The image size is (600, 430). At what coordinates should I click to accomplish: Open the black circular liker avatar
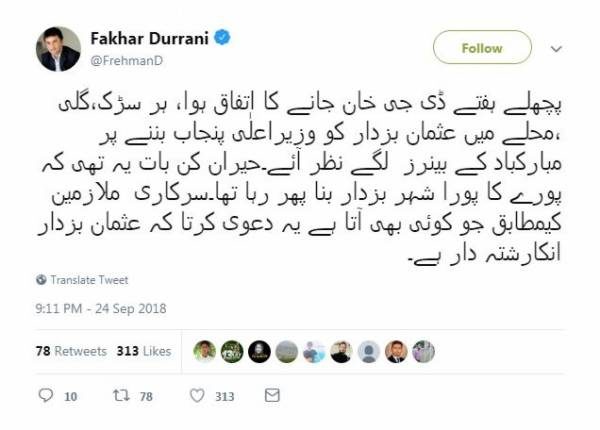point(259,352)
